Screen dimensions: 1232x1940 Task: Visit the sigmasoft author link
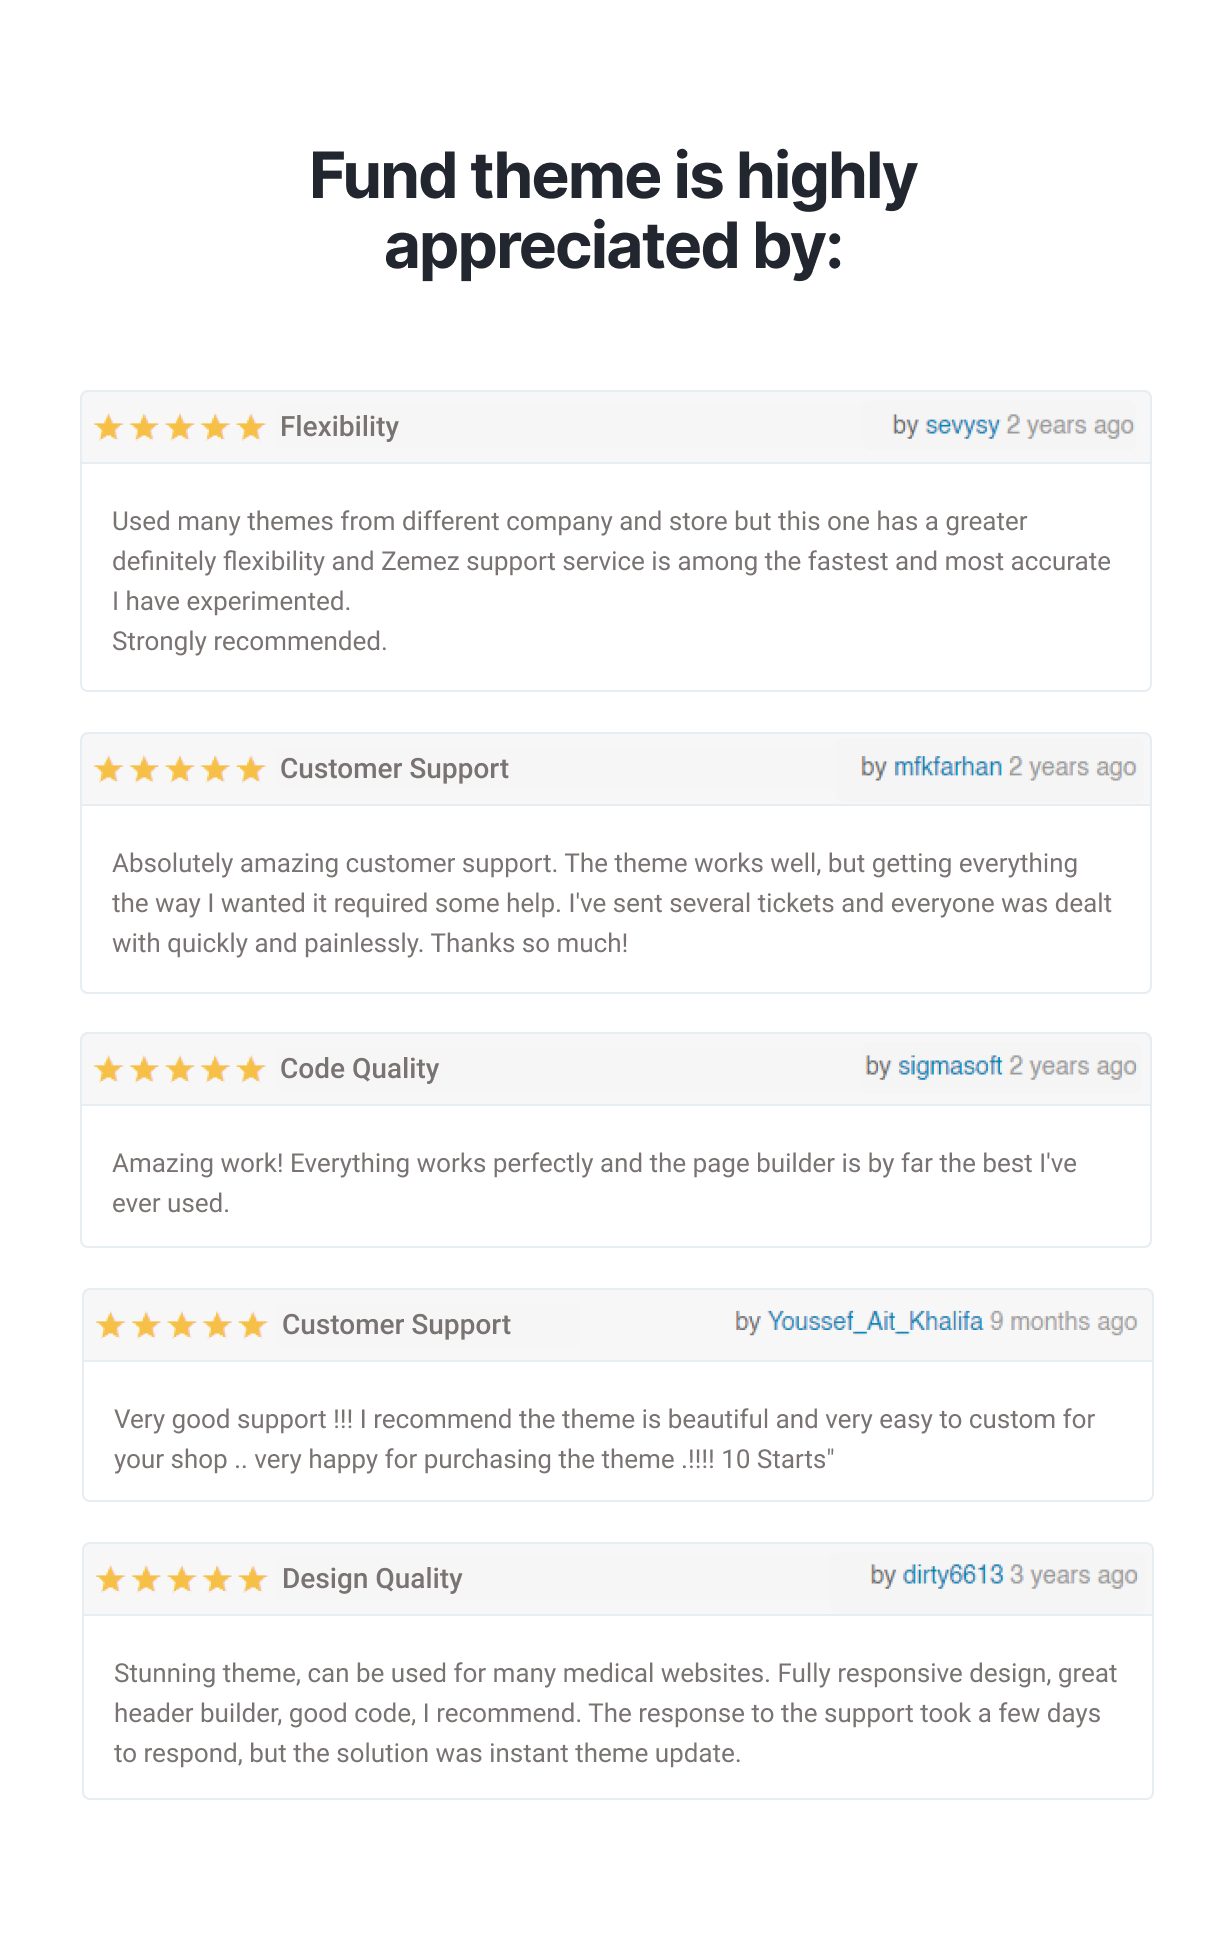[x=949, y=1066]
